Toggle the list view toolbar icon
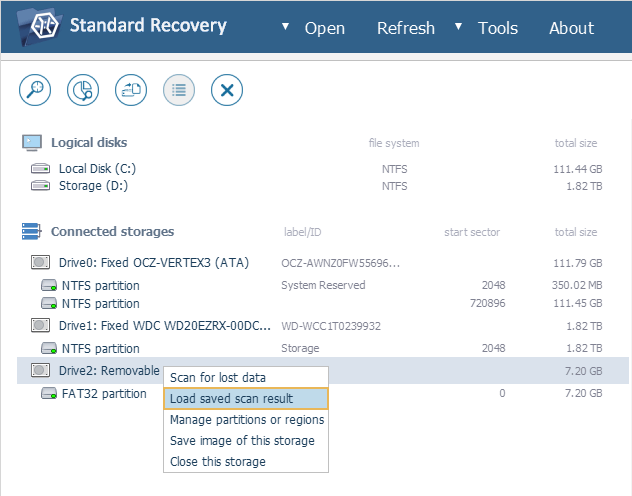Image resolution: width=632 pixels, height=496 pixels. tap(179, 90)
